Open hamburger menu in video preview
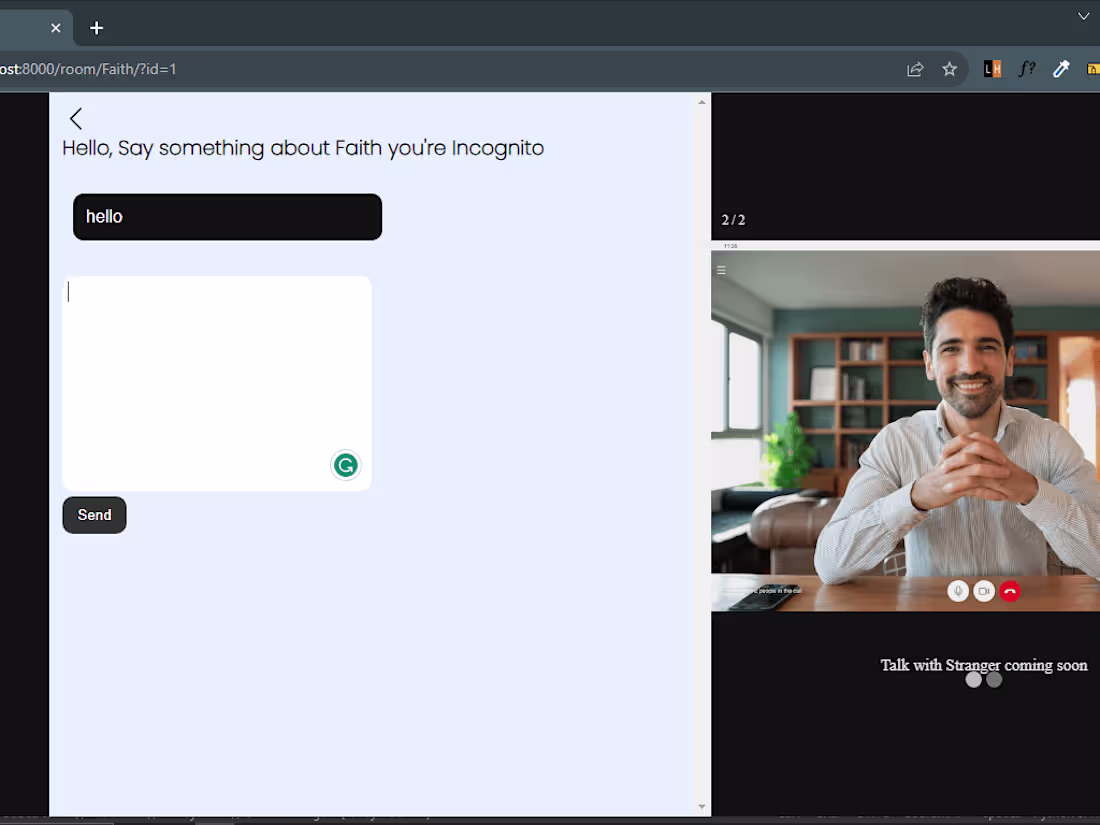The height and width of the screenshot is (825, 1100). [x=721, y=270]
